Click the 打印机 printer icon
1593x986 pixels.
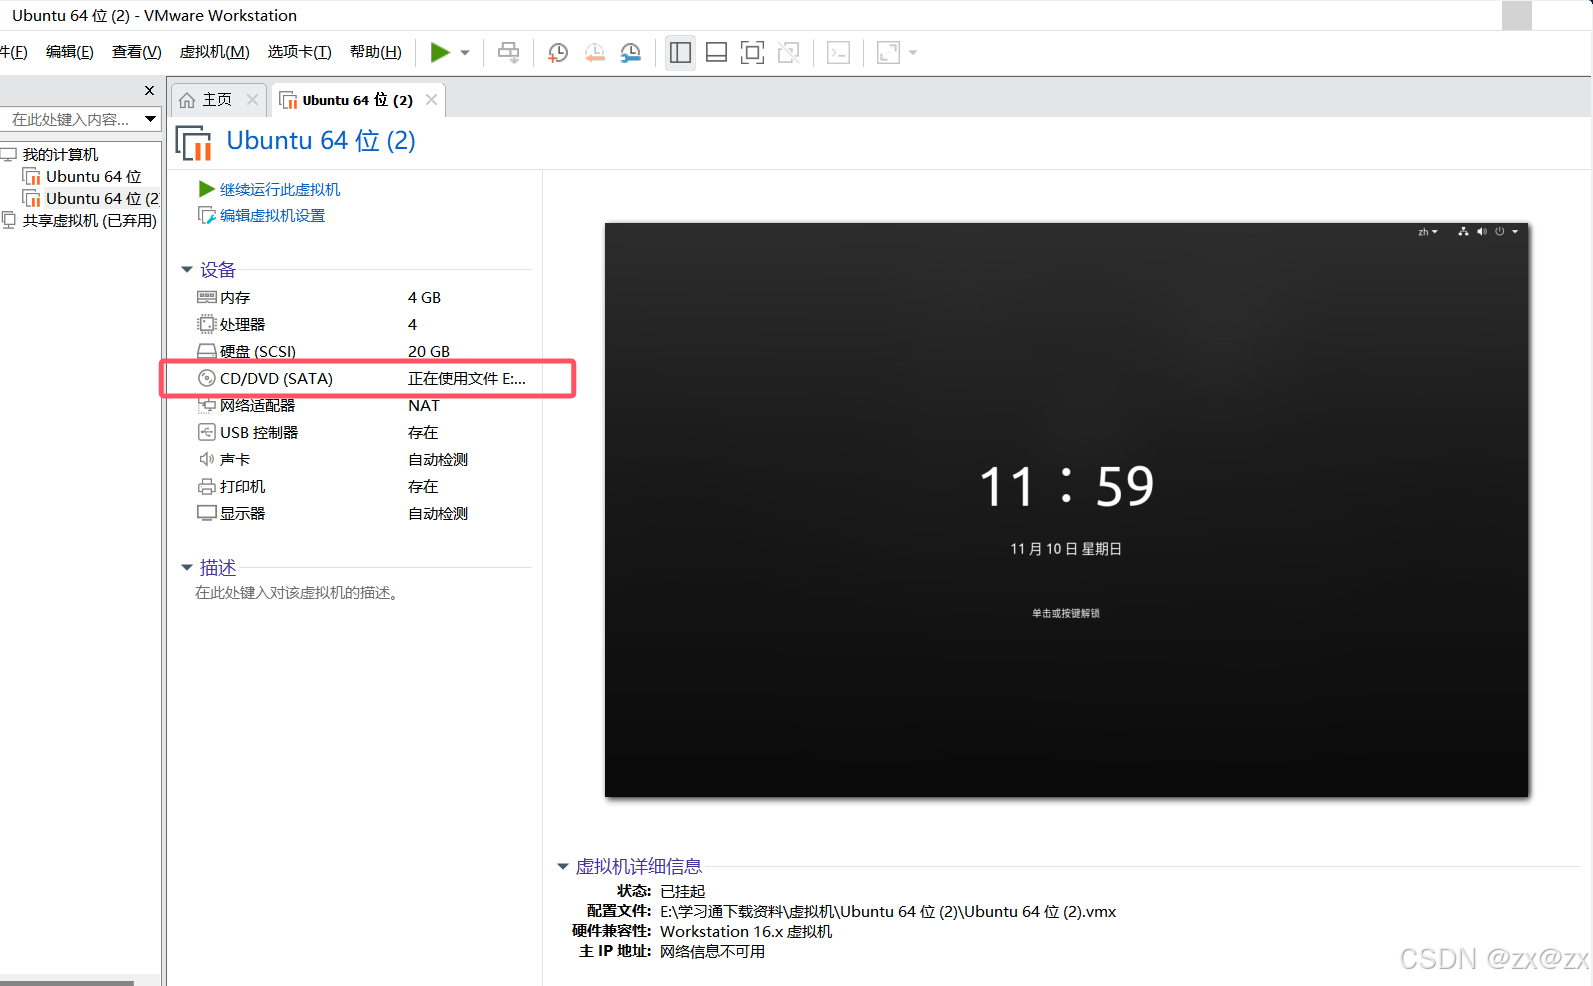click(x=207, y=487)
